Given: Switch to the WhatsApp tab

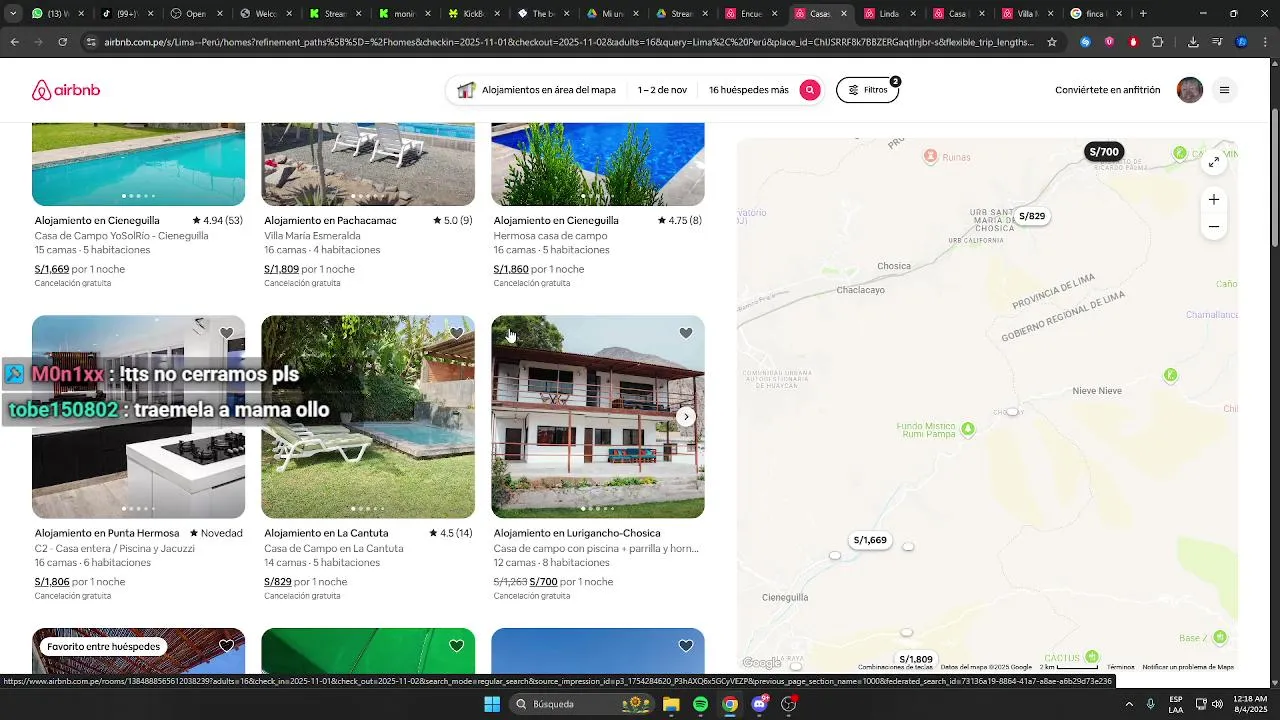Looking at the screenshot, I should [x=50, y=14].
